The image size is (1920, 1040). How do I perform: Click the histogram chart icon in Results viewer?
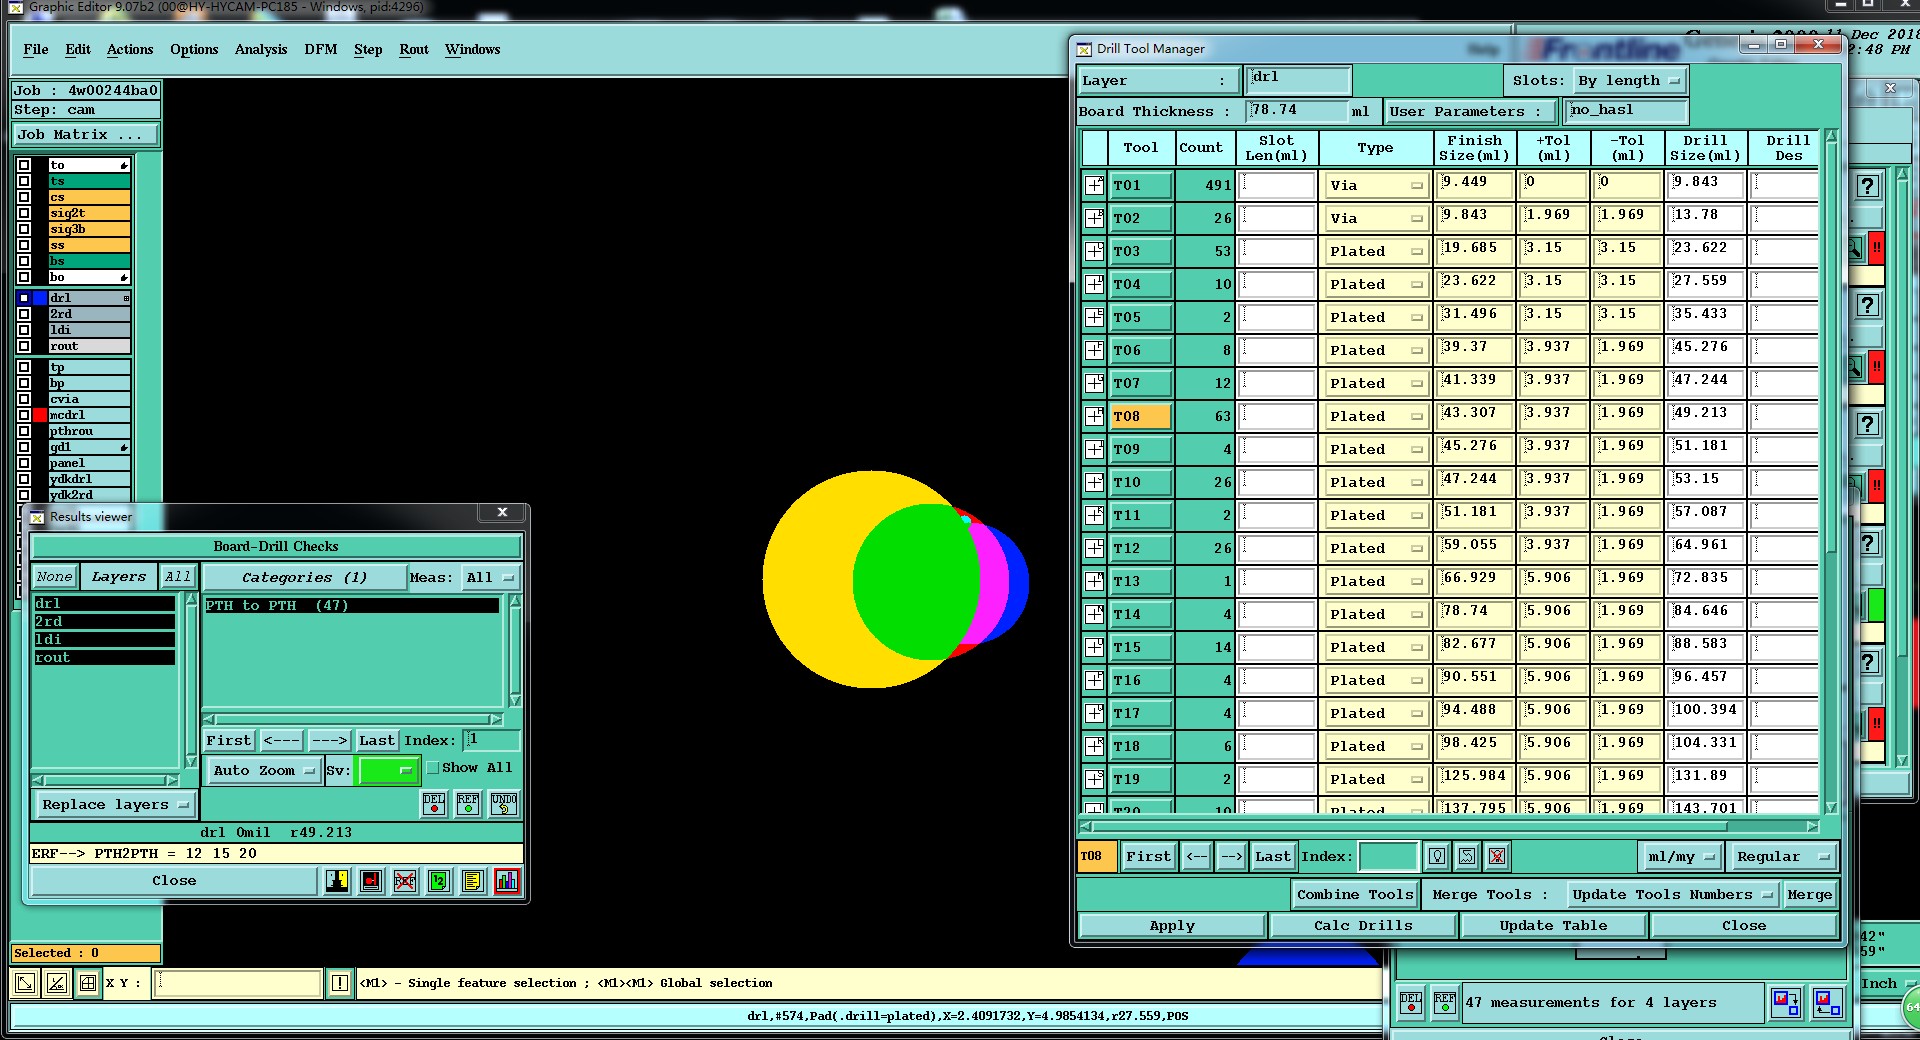(507, 881)
